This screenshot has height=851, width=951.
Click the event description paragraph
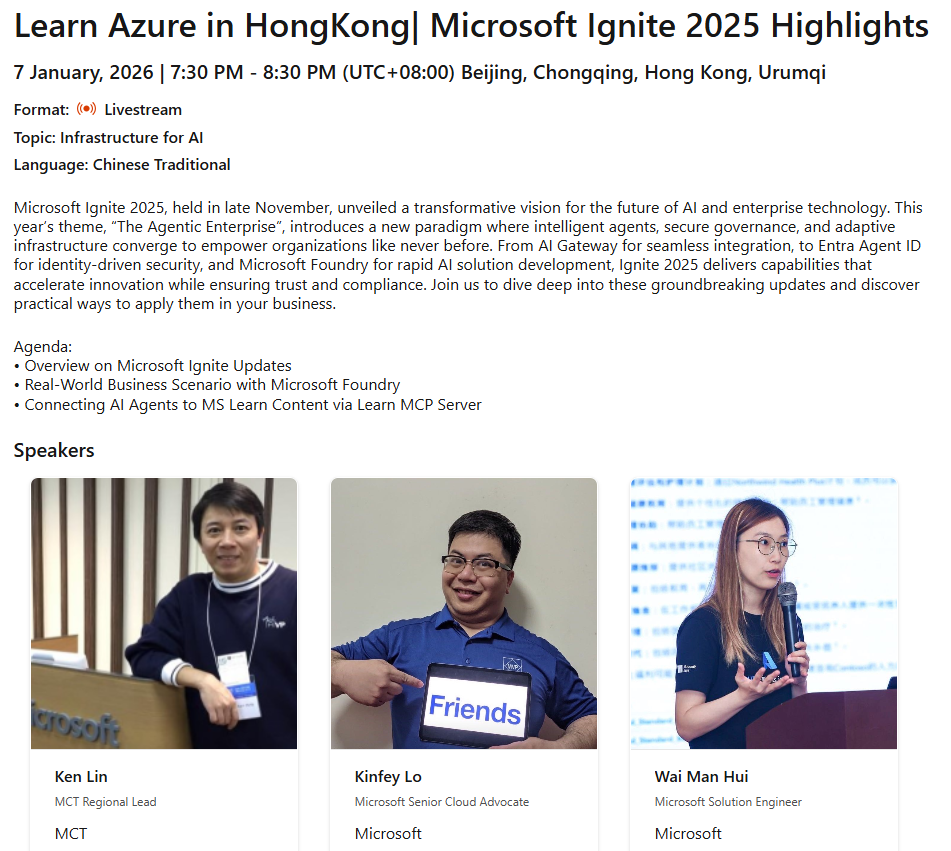coord(468,255)
